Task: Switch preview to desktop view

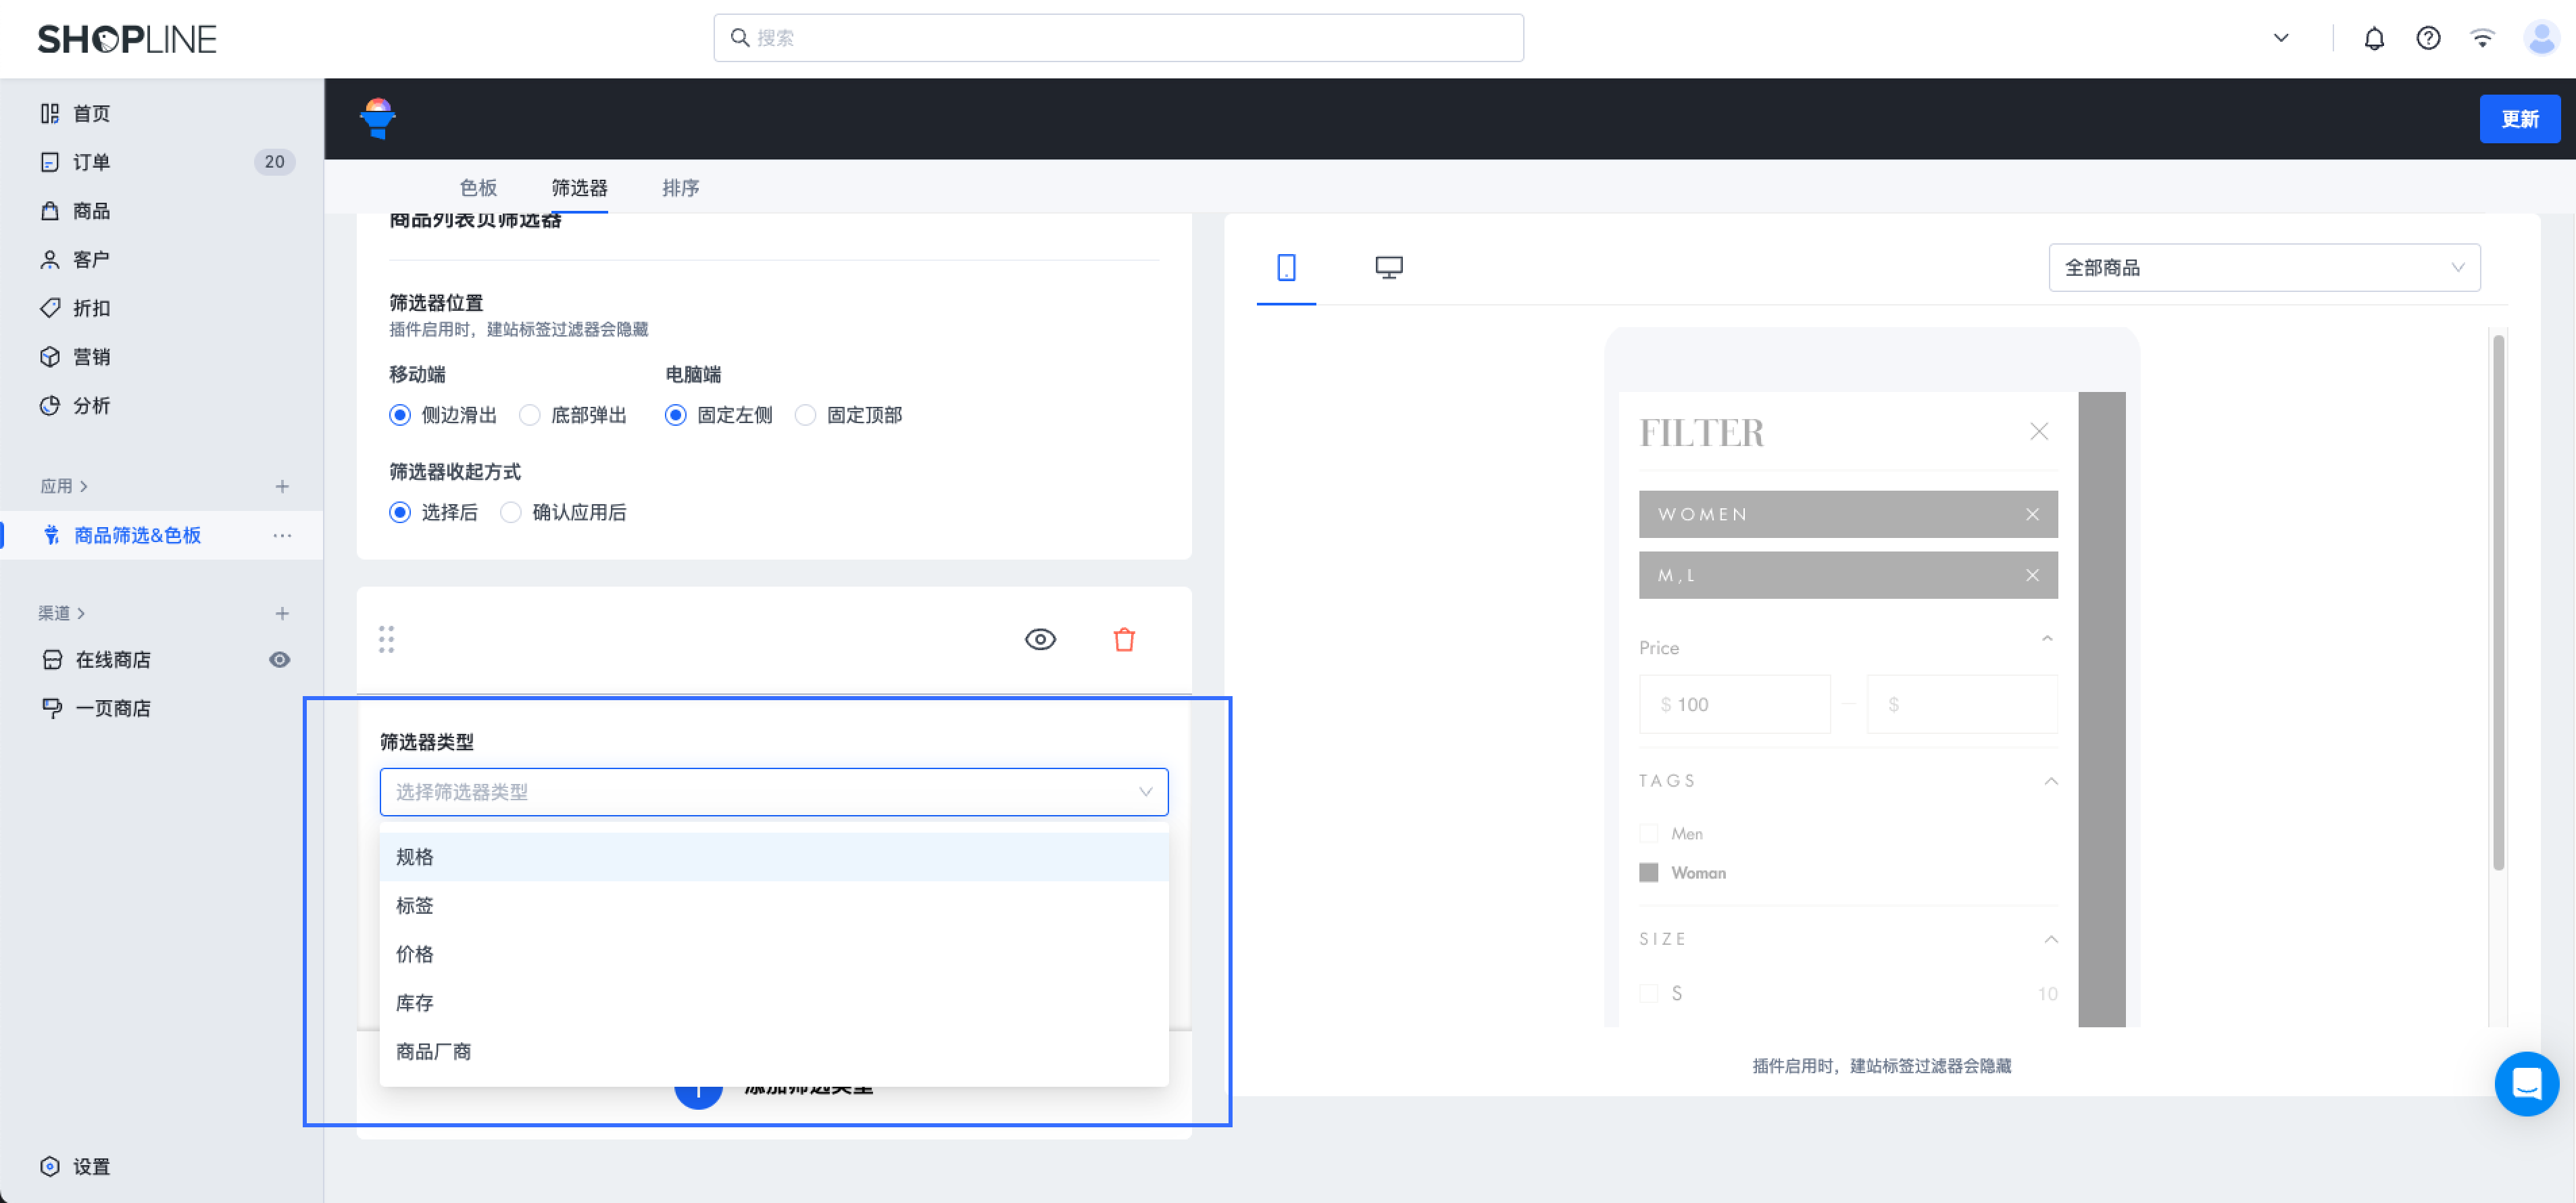Action: 1389,267
